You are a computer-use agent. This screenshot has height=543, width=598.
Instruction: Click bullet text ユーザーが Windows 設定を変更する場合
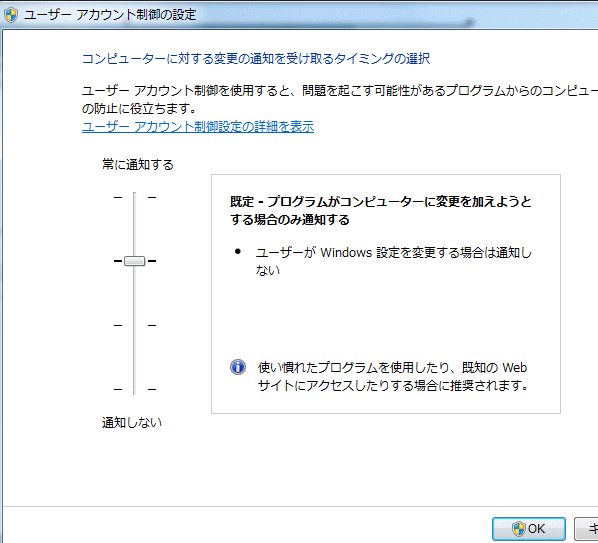[x=394, y=261]
